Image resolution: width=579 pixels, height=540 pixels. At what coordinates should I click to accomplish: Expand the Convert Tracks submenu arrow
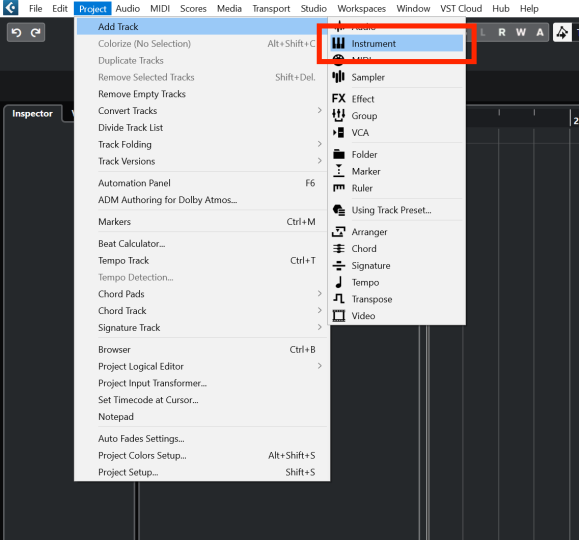[x=319, y=110]
